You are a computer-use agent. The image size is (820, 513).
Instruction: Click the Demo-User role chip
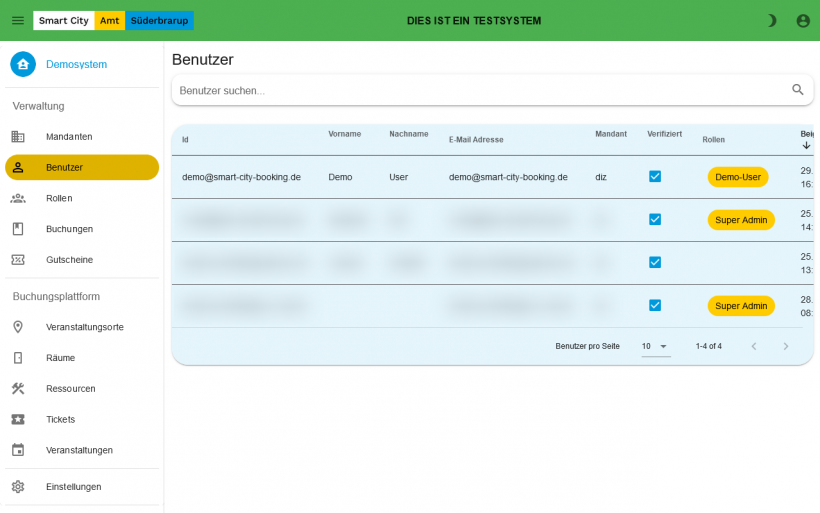[x=738, y=177]
